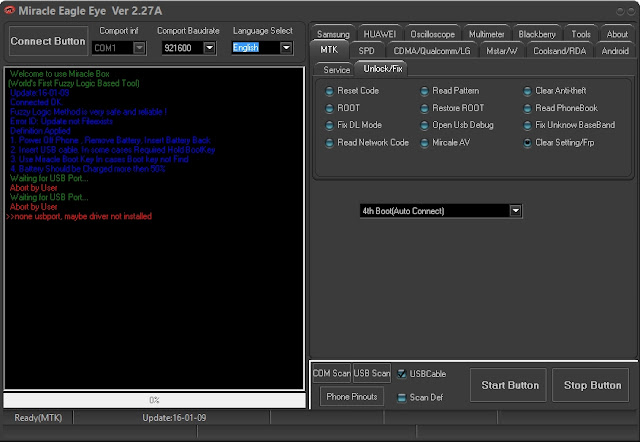Open the HUAWEI tab
The width and height of the screenshot is (640, 442).
point(380,34)
